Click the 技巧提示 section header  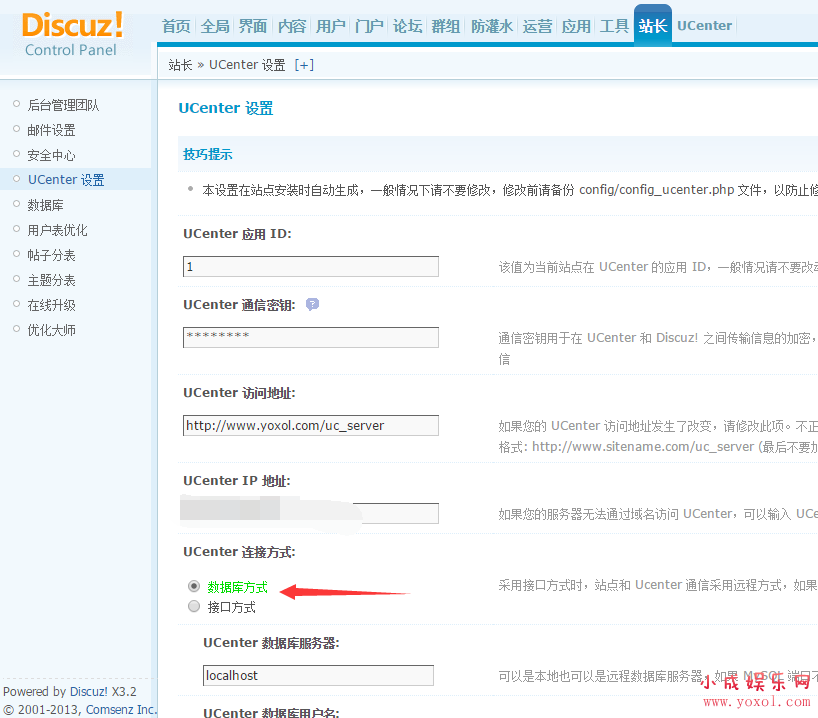(x=208, y=154)
